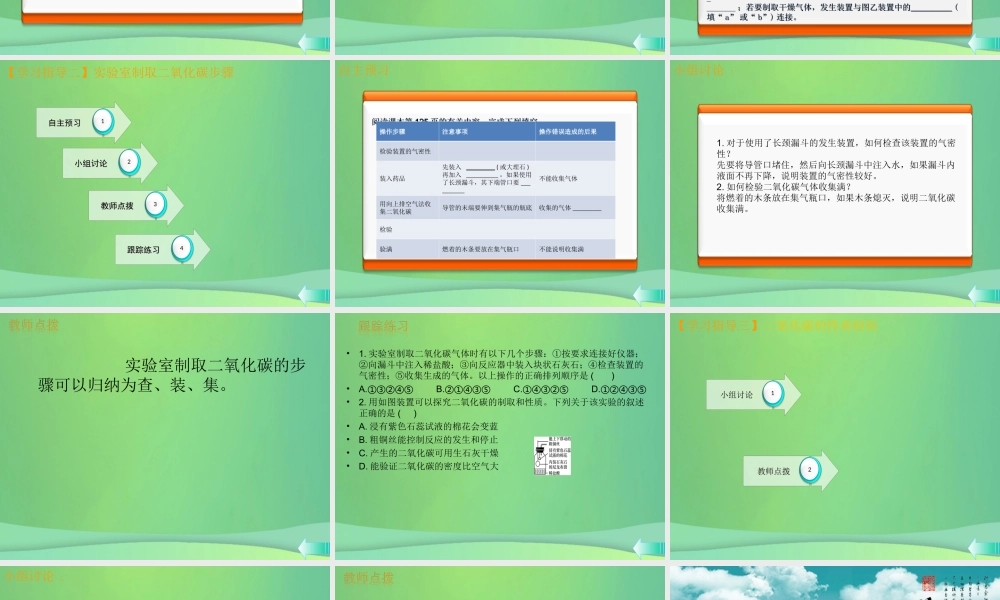Image resolution: width=1000 pixels, height=600 pixels.
Task: Select answer option B.②①④③⑤
Action: (463, 389)
